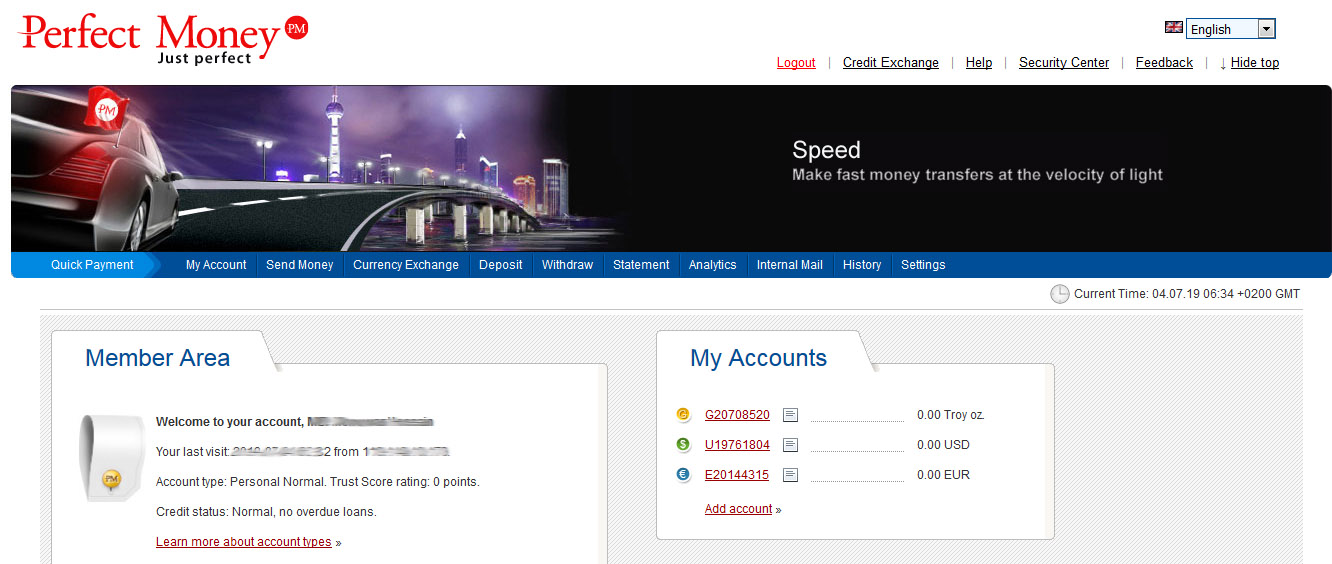Collapse the banner with Hide top

pos(1254,63)
